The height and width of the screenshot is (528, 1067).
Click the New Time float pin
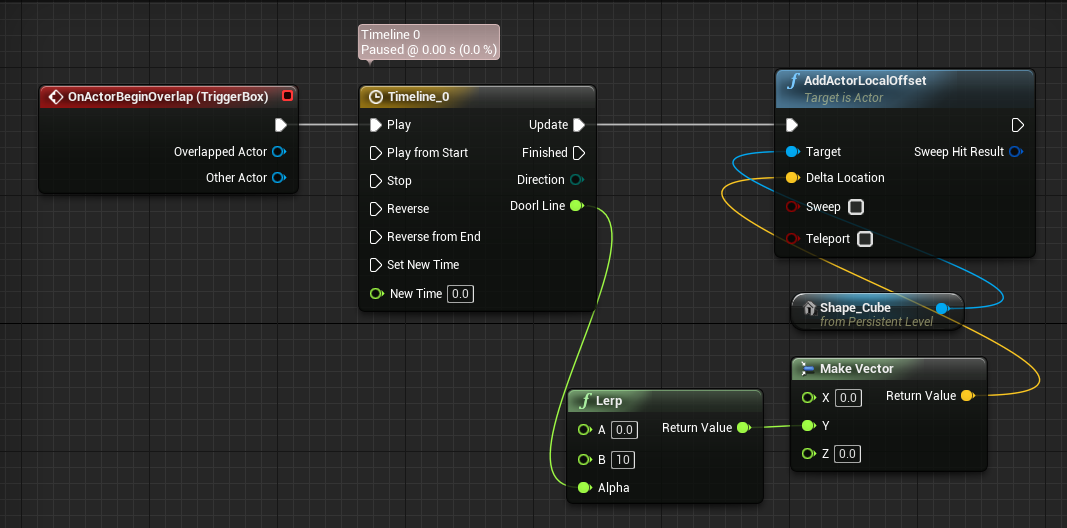[377, 293]
